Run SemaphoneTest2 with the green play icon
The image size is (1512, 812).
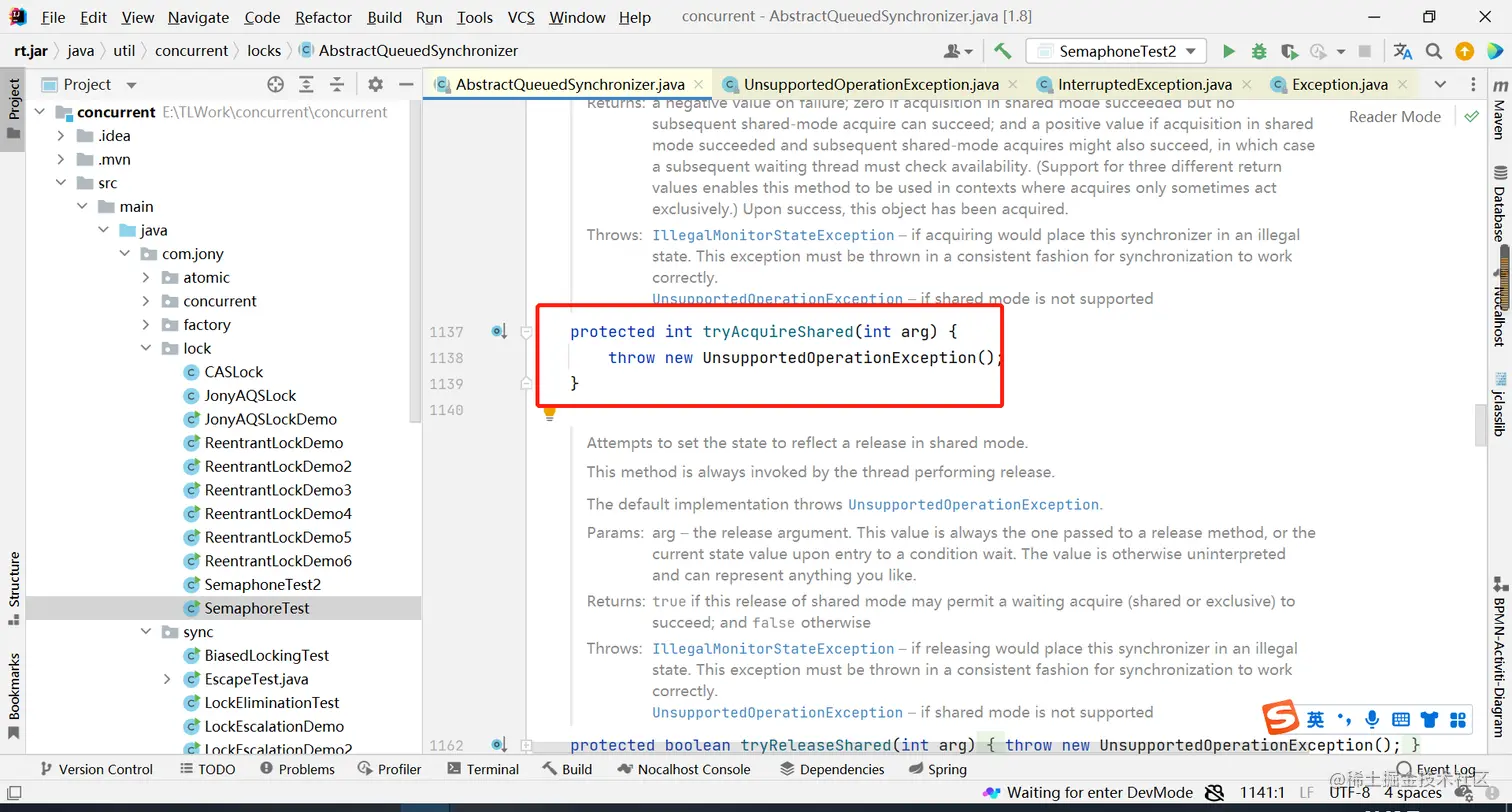pos(1229,51)
